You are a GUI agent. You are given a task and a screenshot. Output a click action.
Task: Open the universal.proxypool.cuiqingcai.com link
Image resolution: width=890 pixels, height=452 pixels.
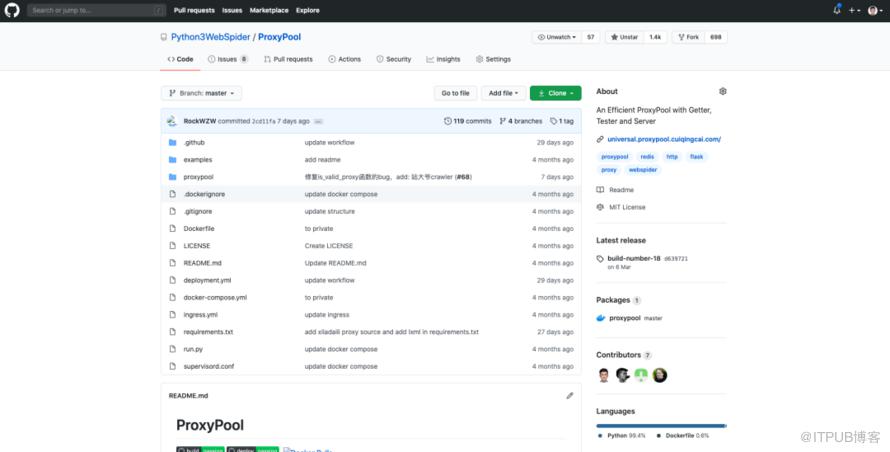664,139
